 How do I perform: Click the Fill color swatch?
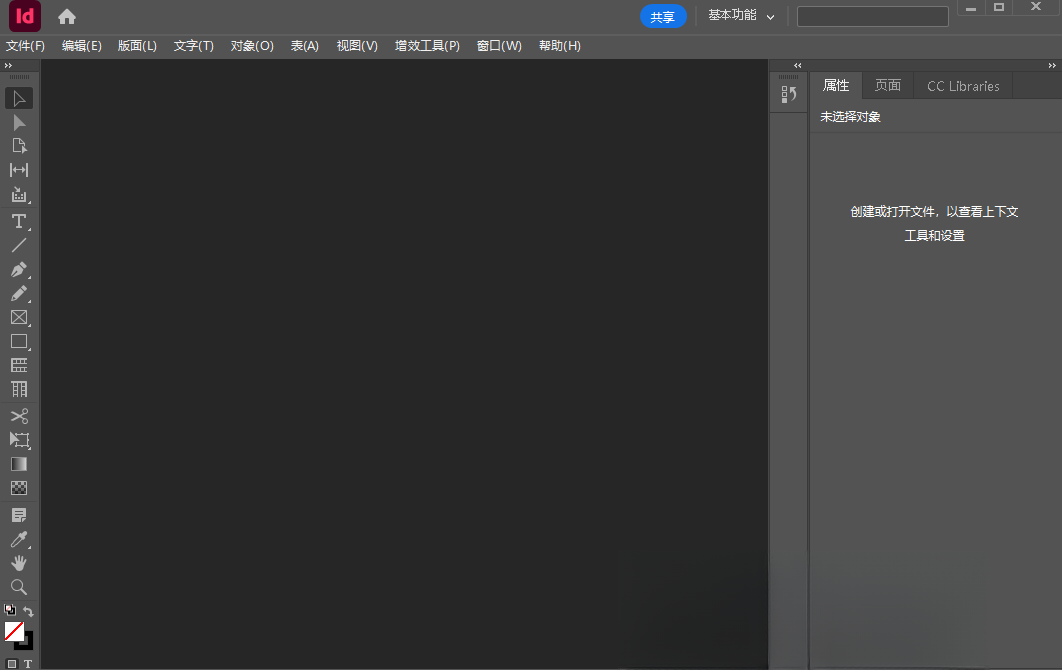tap(14, 631)
